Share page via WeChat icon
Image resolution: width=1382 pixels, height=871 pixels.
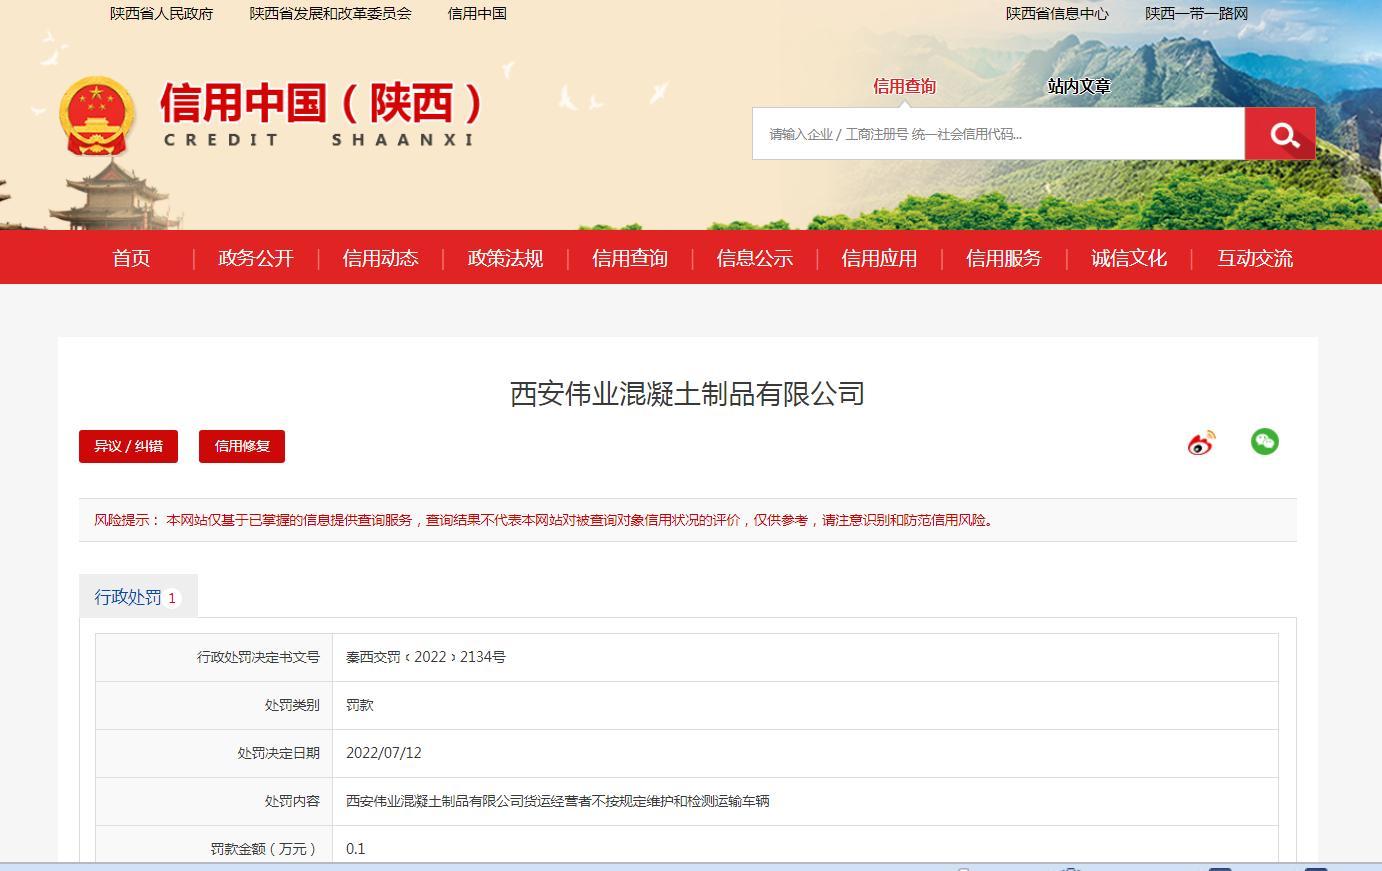click(1264, 442)
